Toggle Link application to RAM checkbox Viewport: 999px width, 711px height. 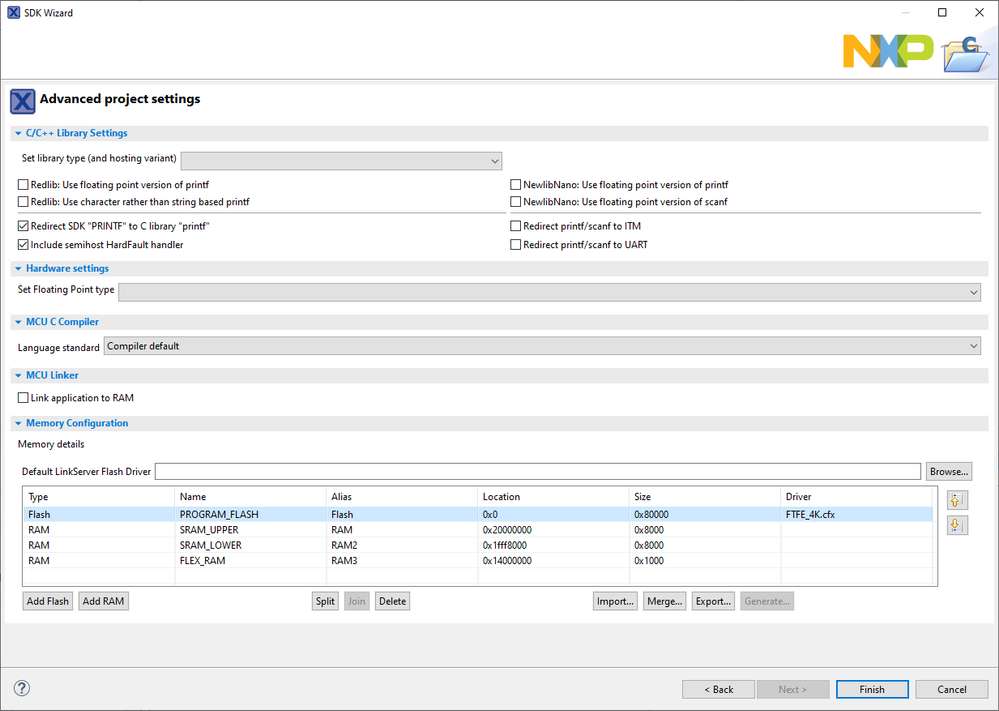[x=23, y=398]
